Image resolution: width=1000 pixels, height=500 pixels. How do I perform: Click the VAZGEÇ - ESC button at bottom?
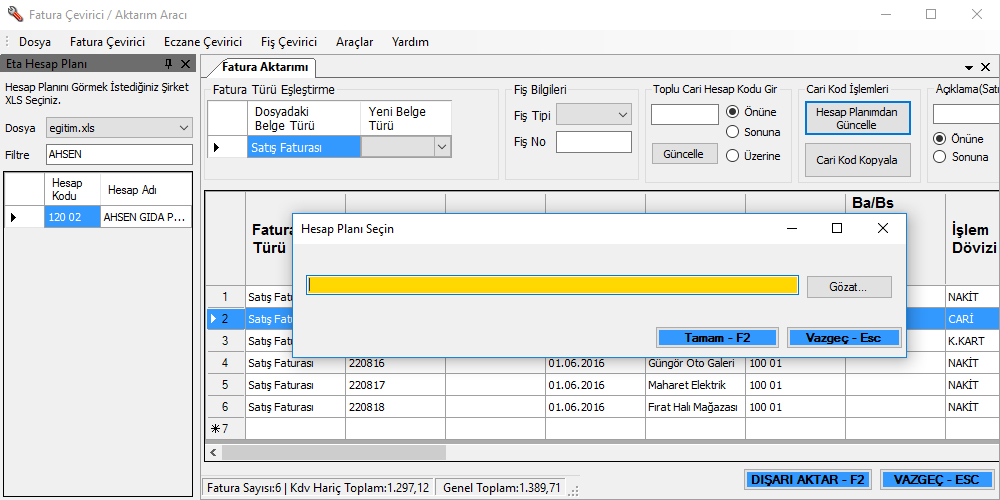coord(936,480)
